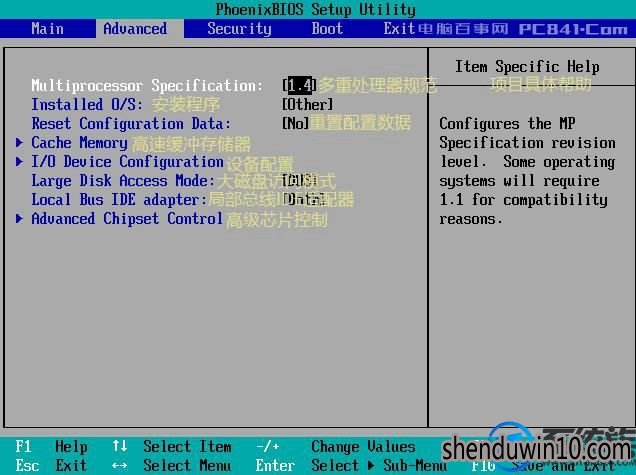Click the Item Specific Help heading
The height and width of the screenshot is (475, 636).
pos(527,67)
